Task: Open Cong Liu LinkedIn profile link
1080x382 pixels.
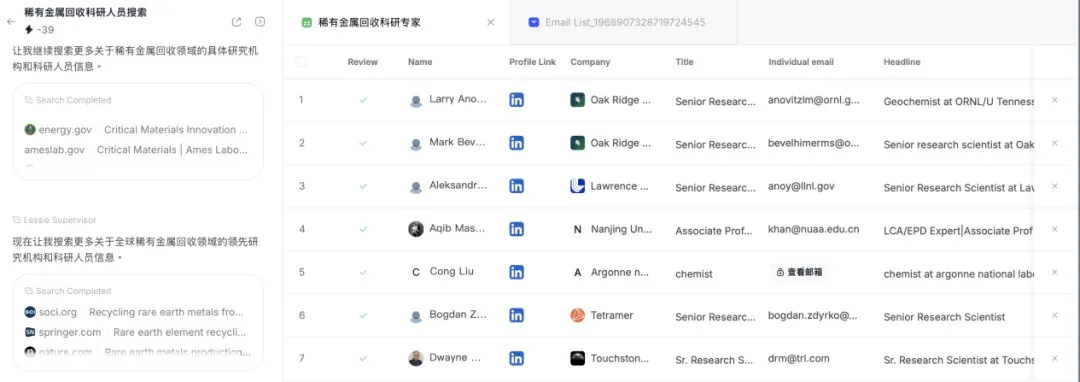Action: (x=517, y=272)
